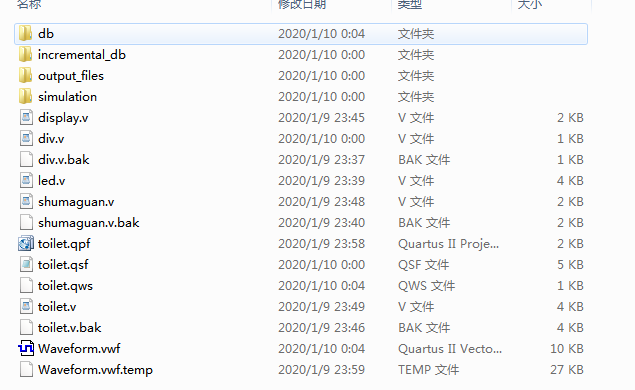
Task: Select the simulation folder name
Action: (67, 97)
